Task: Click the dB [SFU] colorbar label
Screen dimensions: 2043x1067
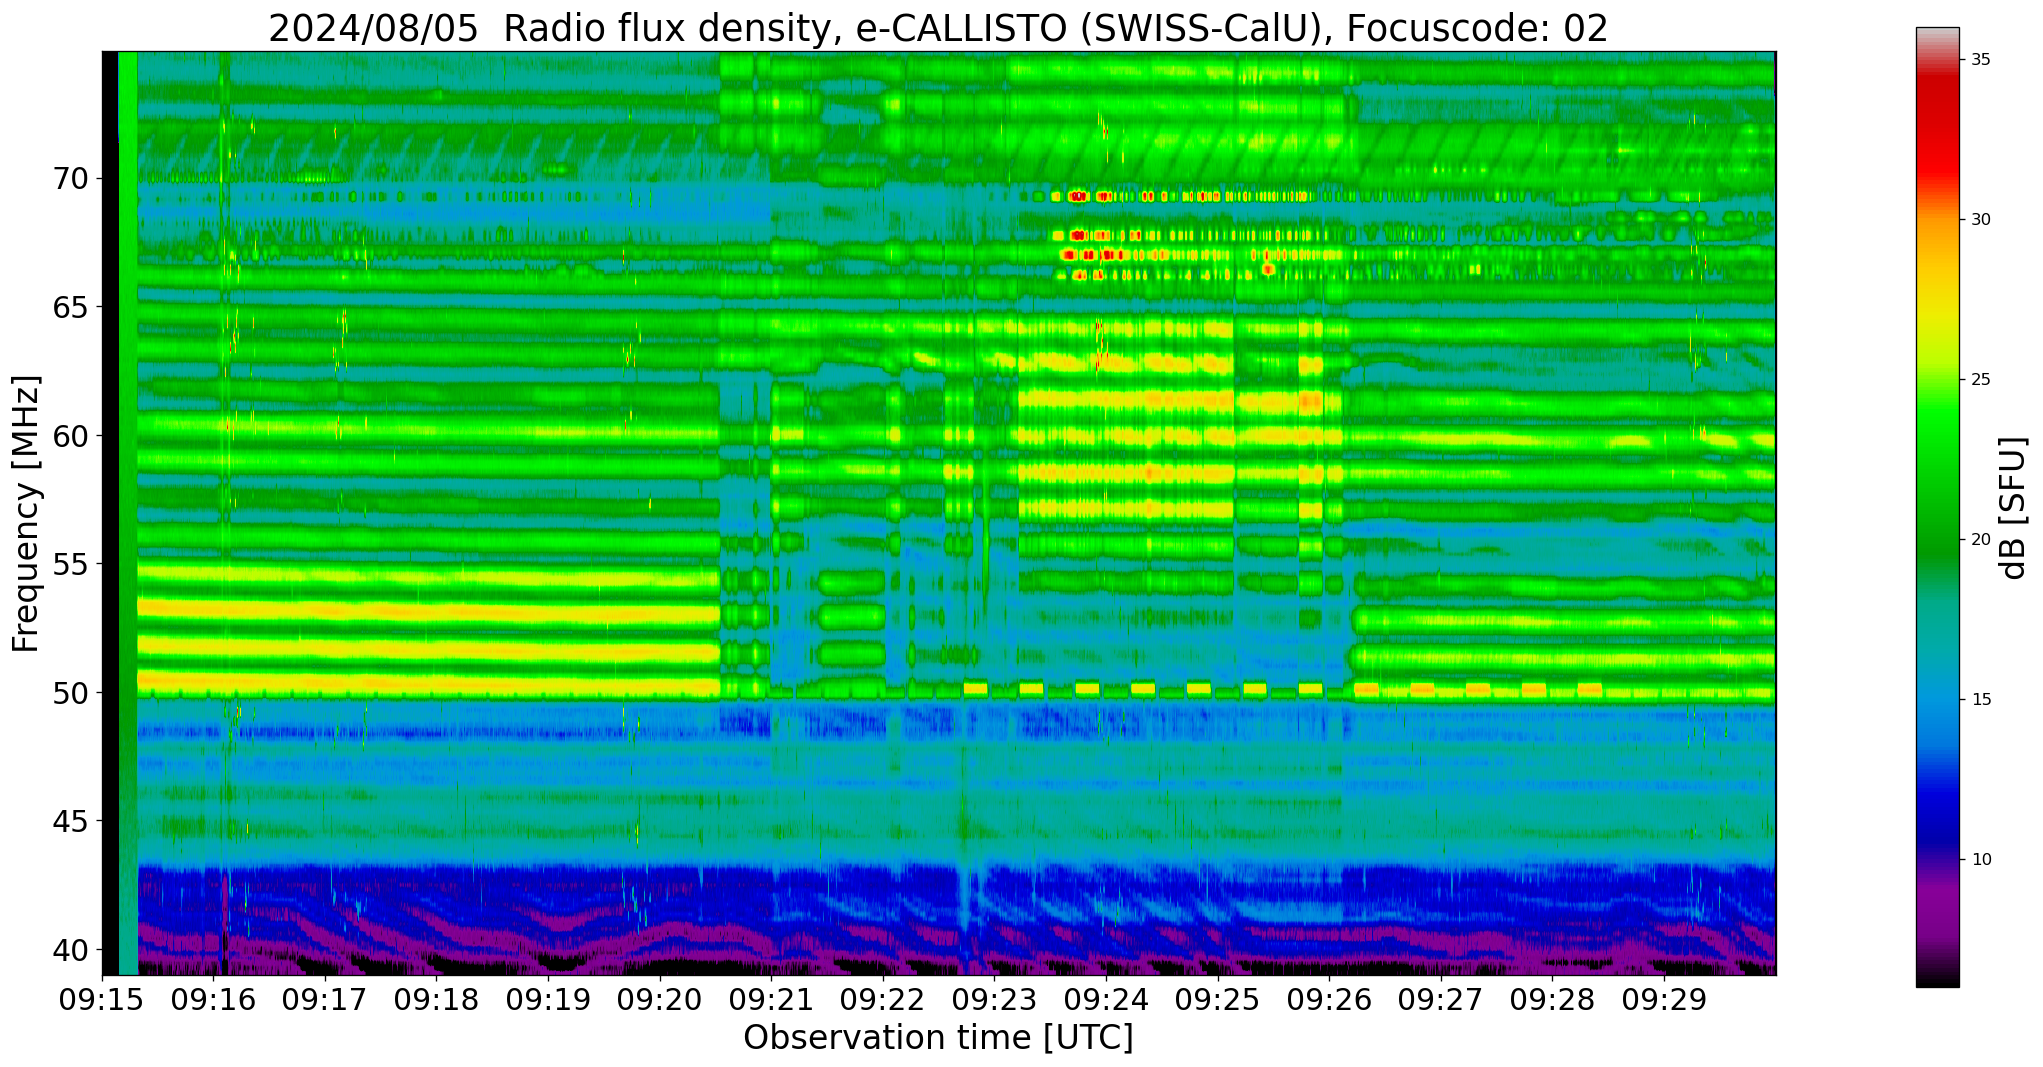Action: 2012,508
